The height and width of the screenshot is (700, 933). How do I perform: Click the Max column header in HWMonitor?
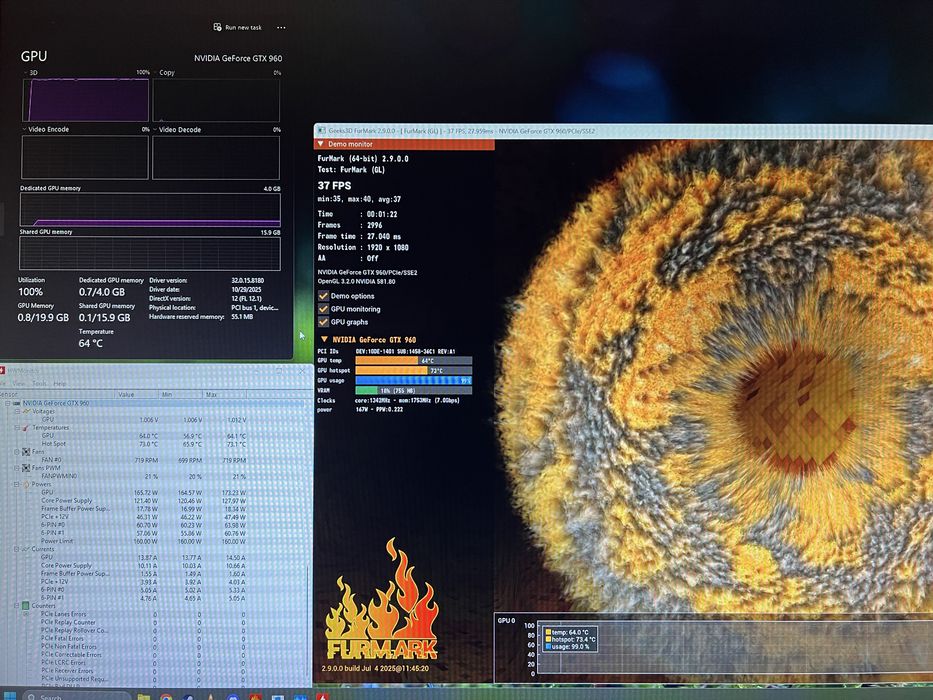(211, 394)
